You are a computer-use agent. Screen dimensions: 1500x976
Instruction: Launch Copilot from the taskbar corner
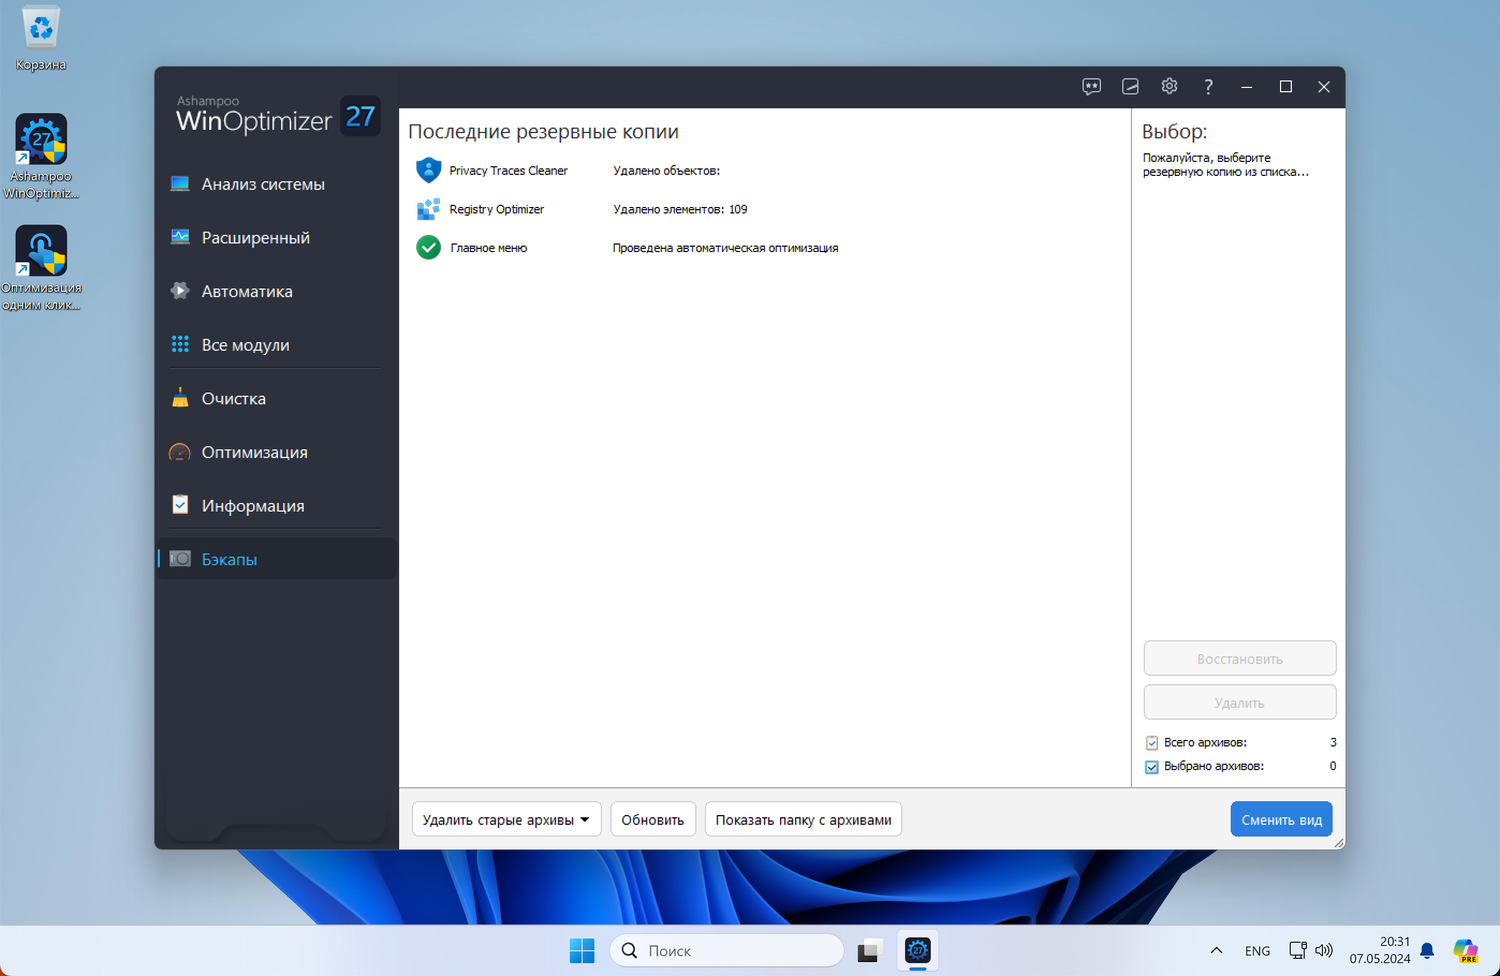click(x=1466, y=951)
